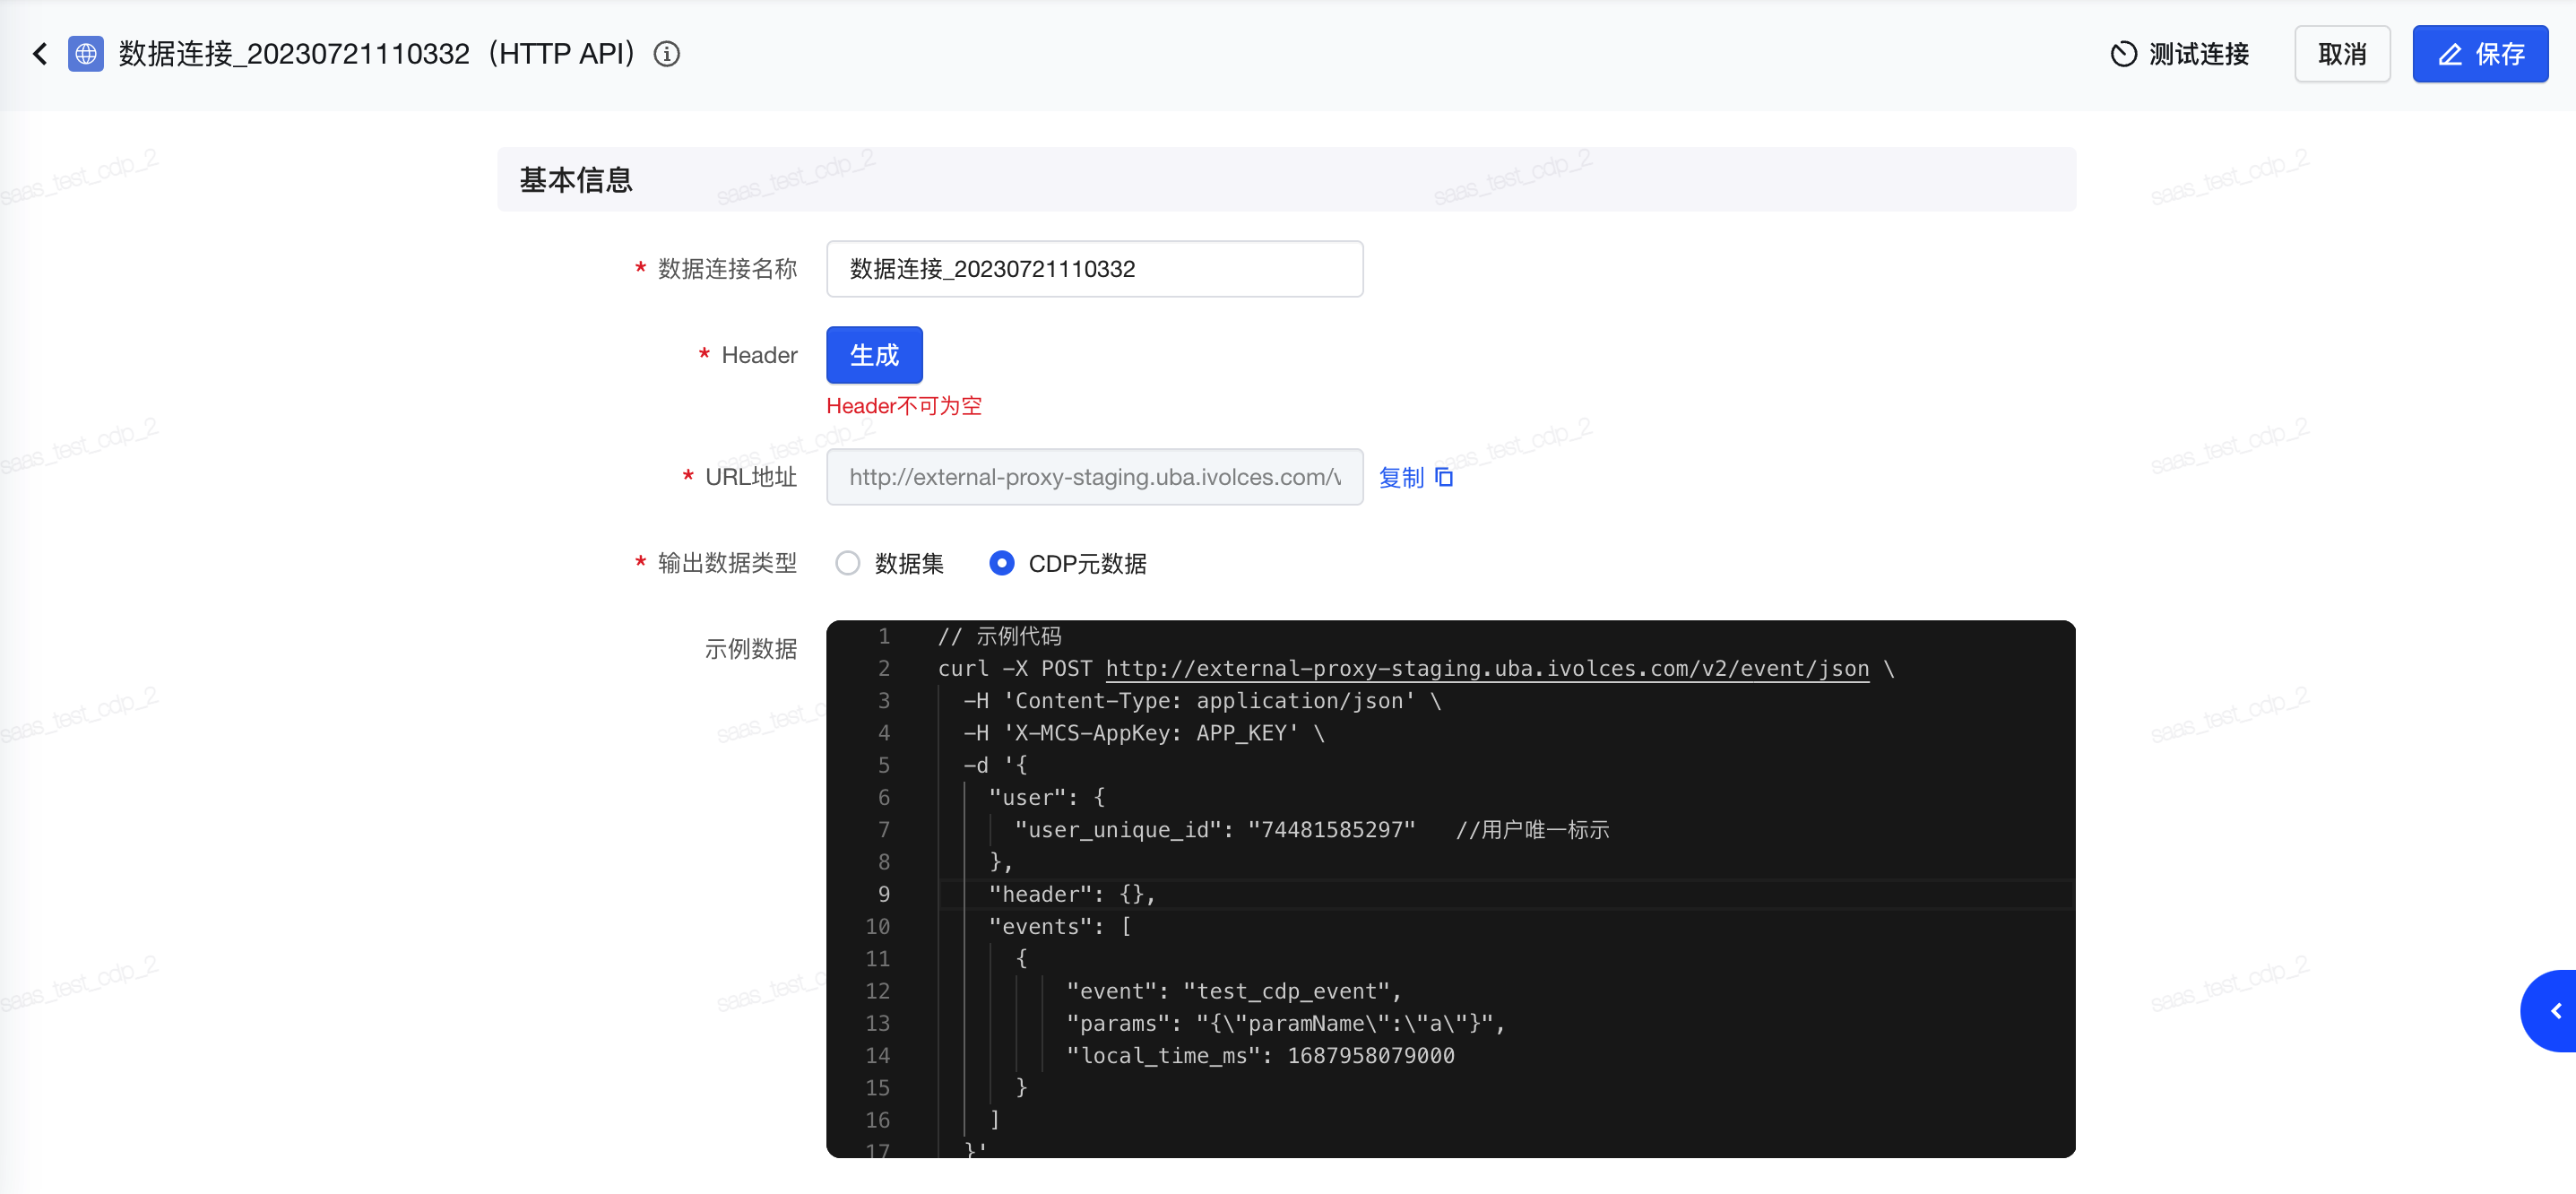This screenshot has width=2576, height=1194.
Task: Click the pencil icon on the save button
Action: [2450, 55]
